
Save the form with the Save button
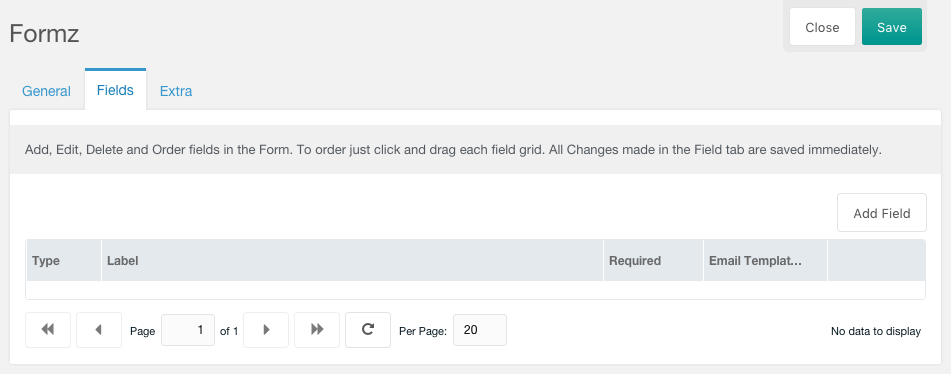pyautogui.click(x=892, y=27)
